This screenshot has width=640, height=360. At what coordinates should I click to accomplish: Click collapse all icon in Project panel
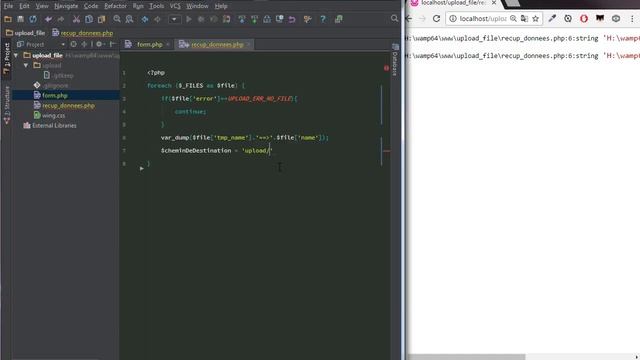pyautogui.click(x=84, y=44)
